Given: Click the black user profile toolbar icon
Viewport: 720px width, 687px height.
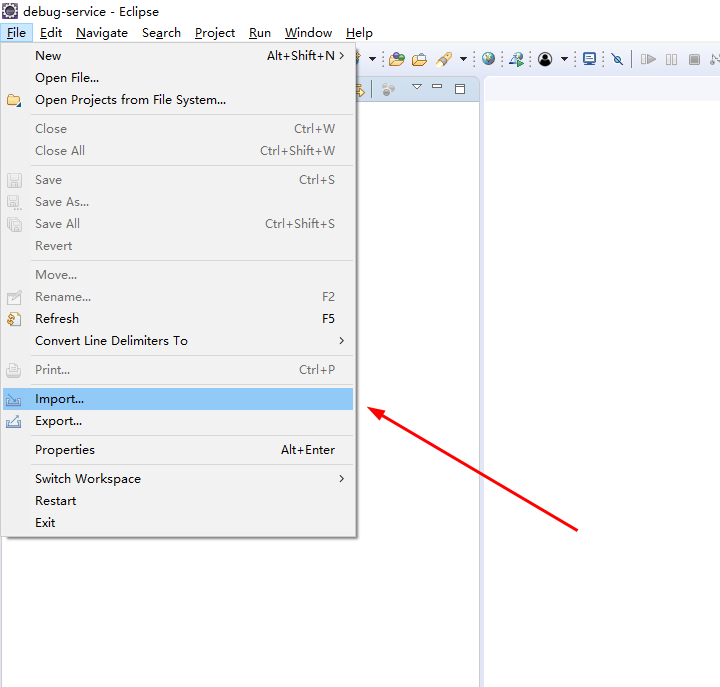Looking at the screenshot, I should pyautogui.click(x=545, y=59).
